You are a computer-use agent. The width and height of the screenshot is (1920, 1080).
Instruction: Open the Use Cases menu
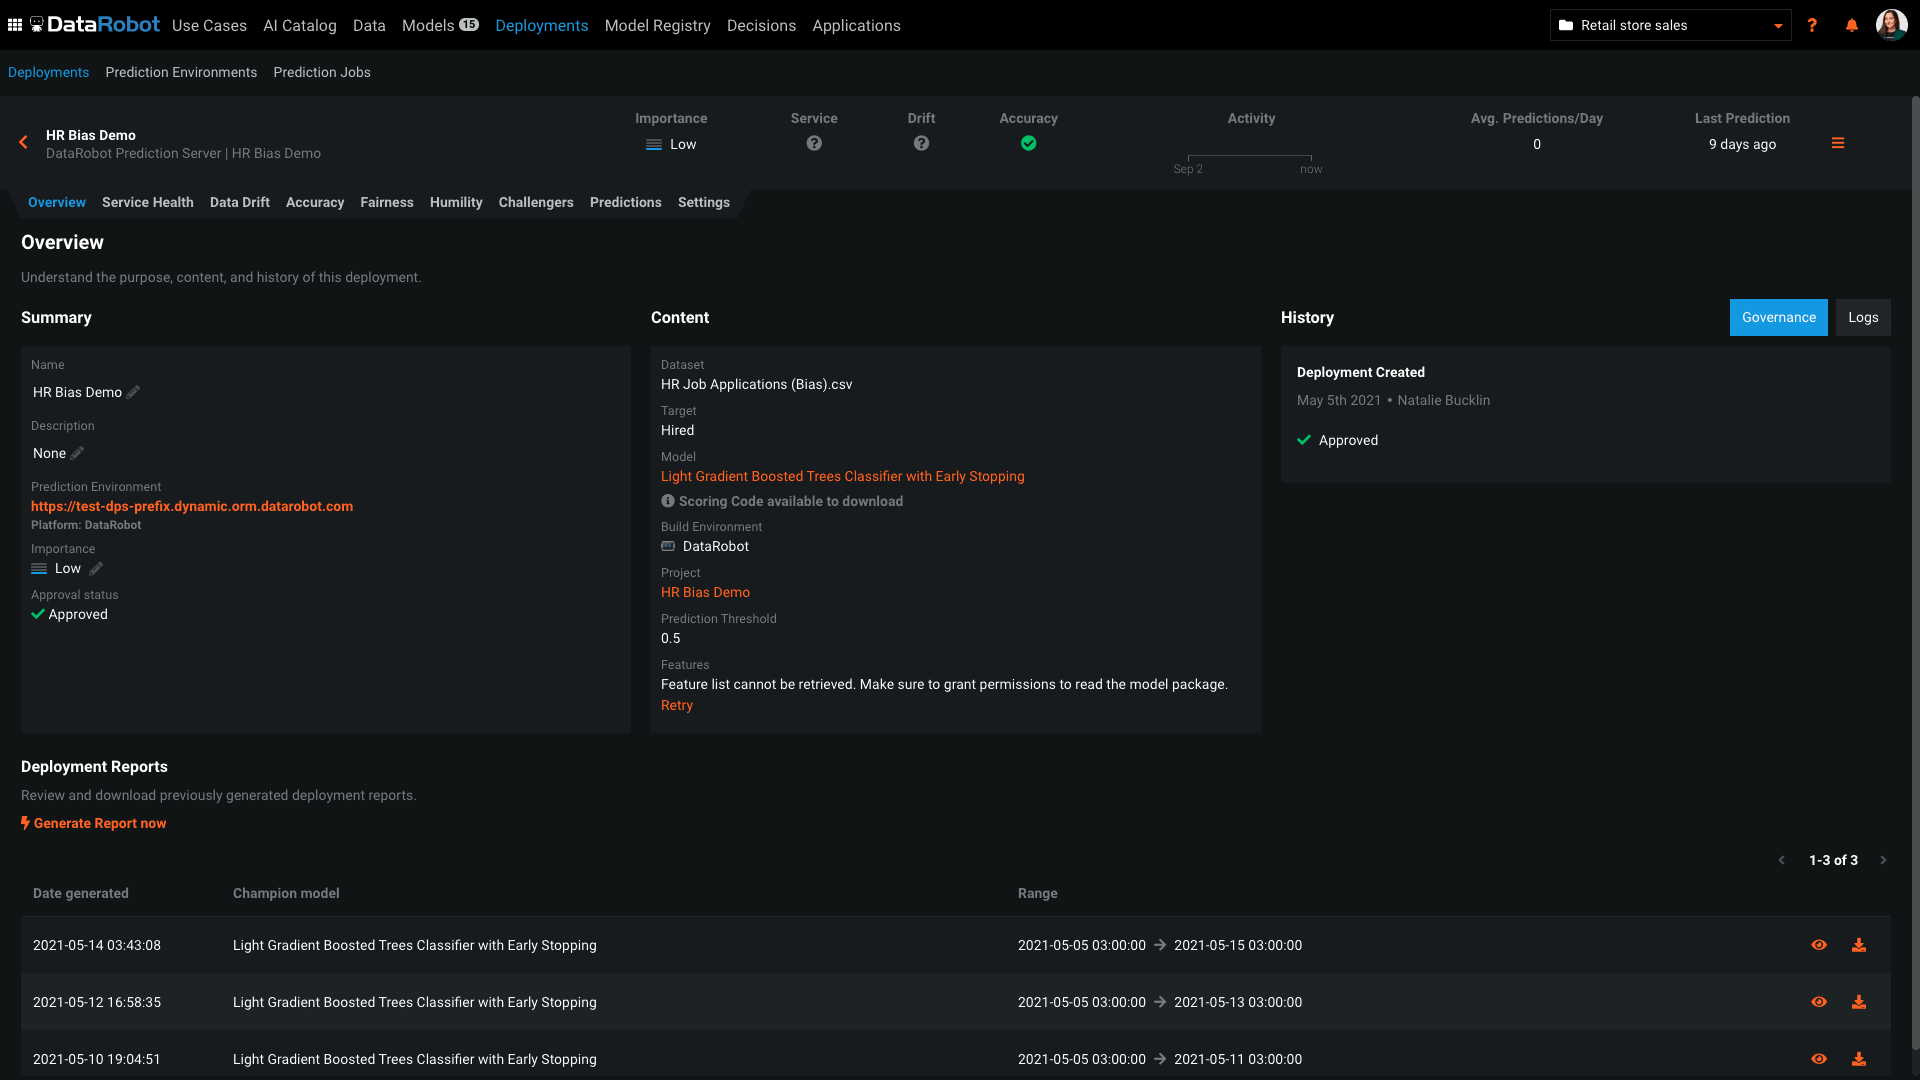click(x=209, y=25)
